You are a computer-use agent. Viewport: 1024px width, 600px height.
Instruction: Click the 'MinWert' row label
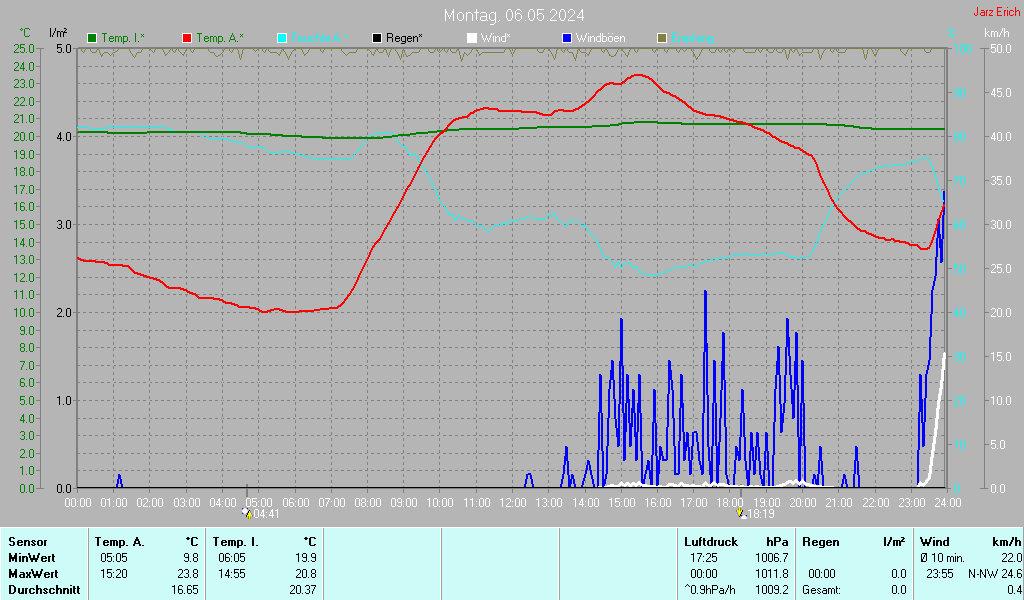(32, 558)
